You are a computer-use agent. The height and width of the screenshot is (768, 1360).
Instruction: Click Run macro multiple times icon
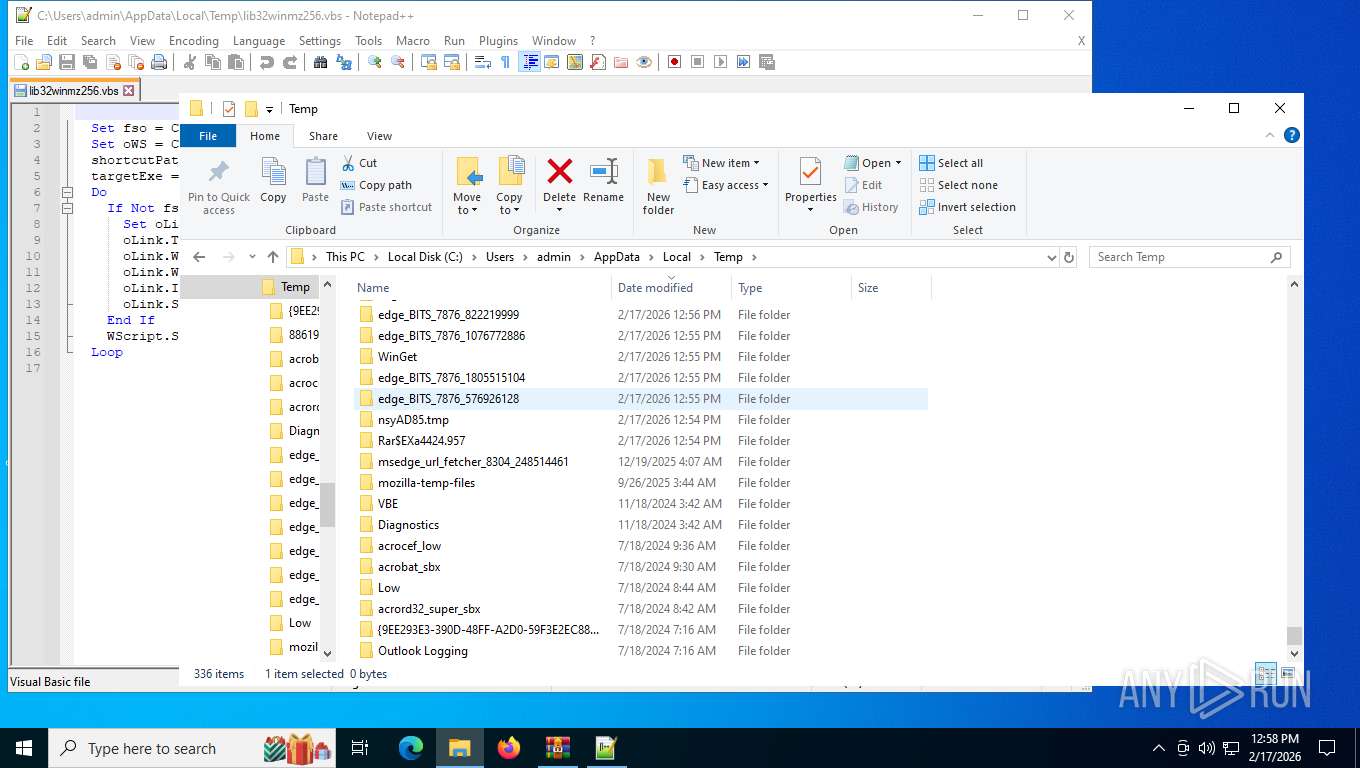(743, 62)
